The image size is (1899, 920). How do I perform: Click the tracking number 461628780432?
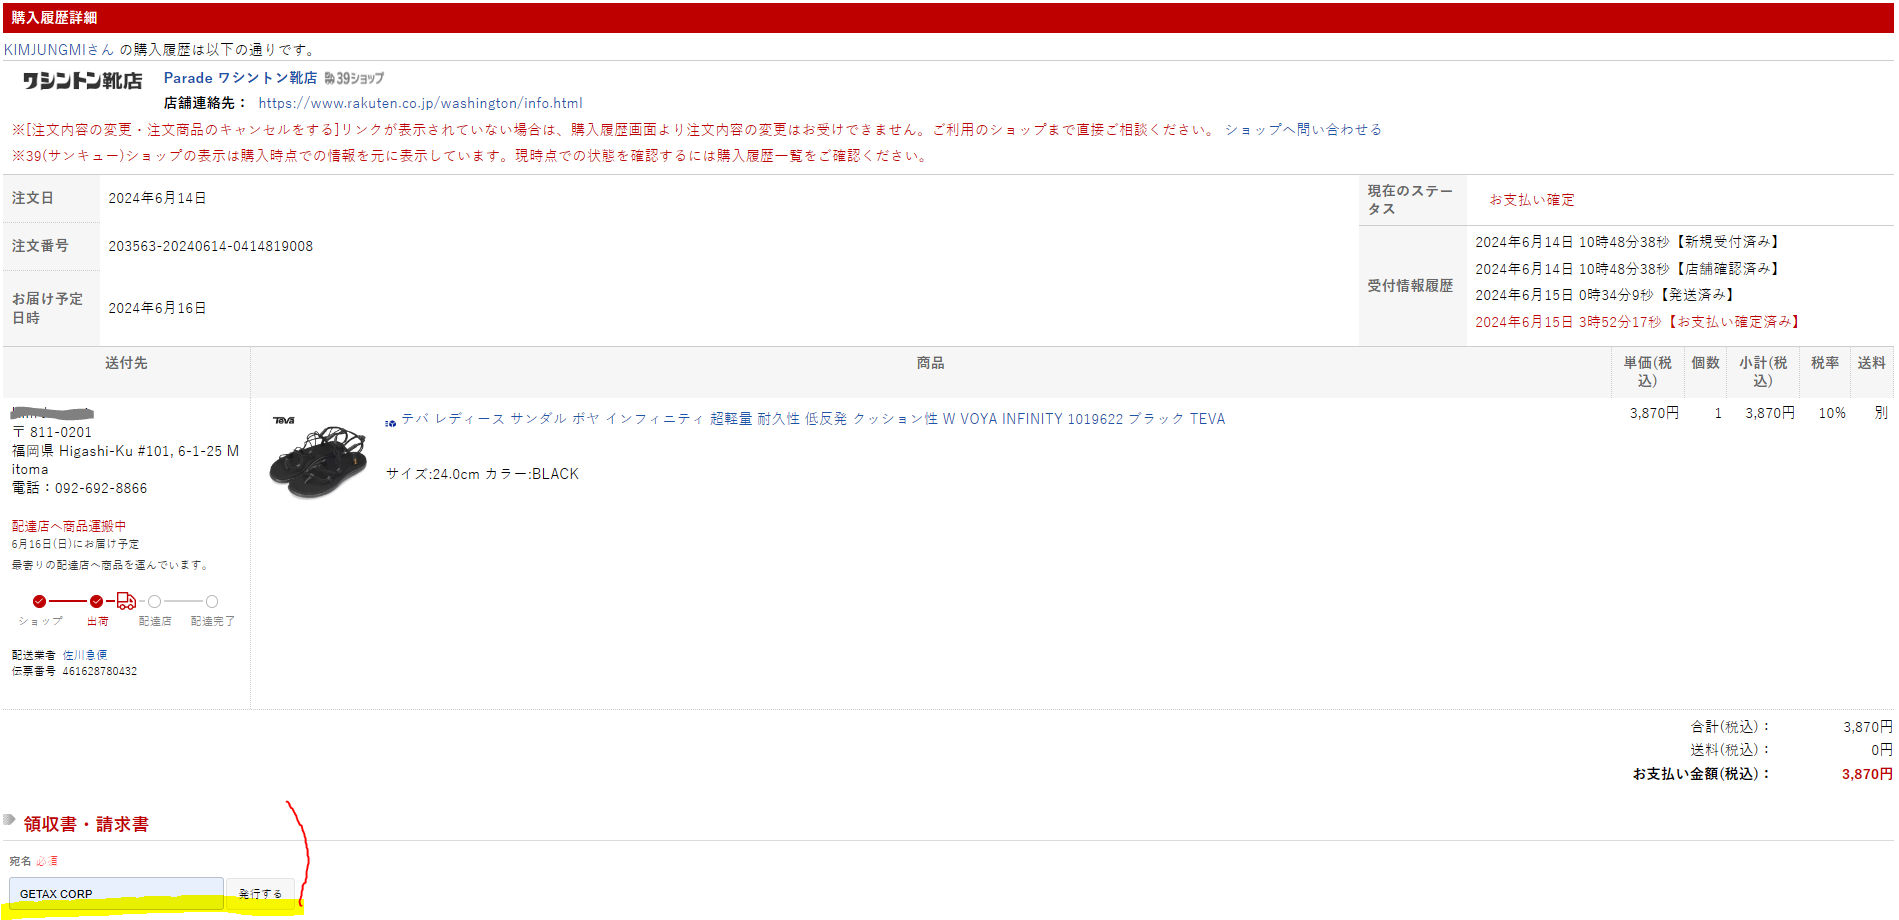(x=100, y=672)
